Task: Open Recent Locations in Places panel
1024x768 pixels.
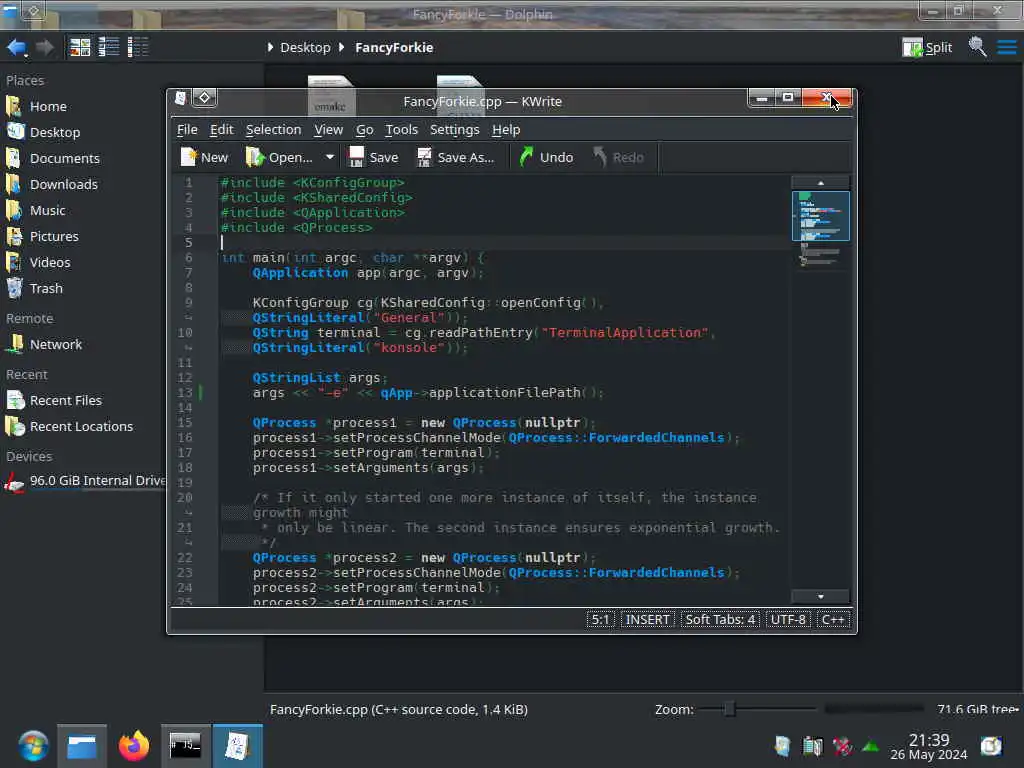Action: click(x=84, y=426)
